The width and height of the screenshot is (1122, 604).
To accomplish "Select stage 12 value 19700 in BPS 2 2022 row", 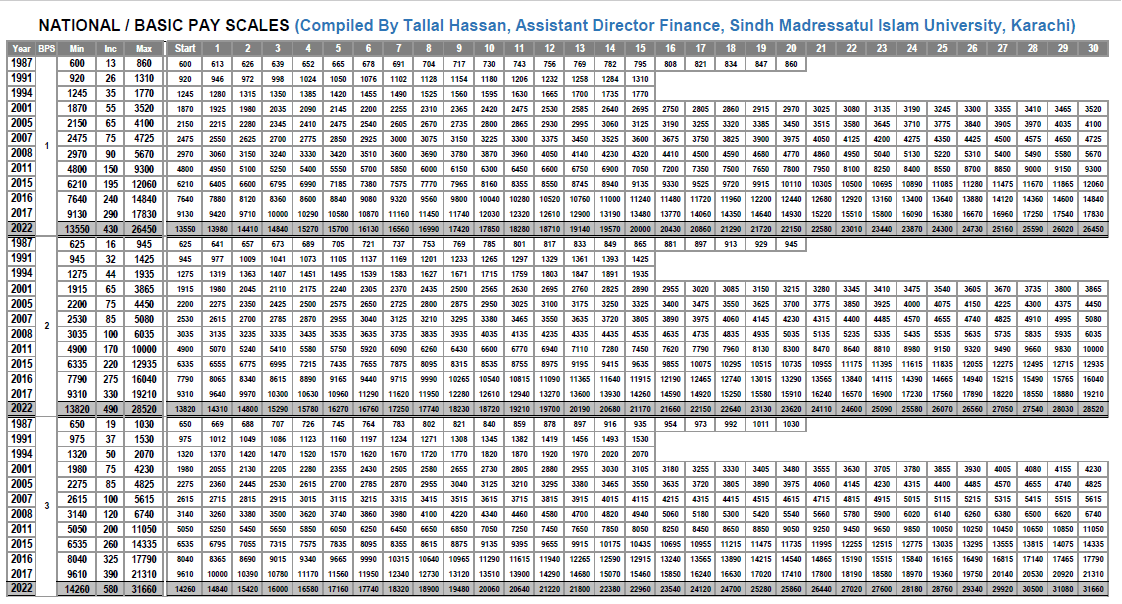I will 550,409.
